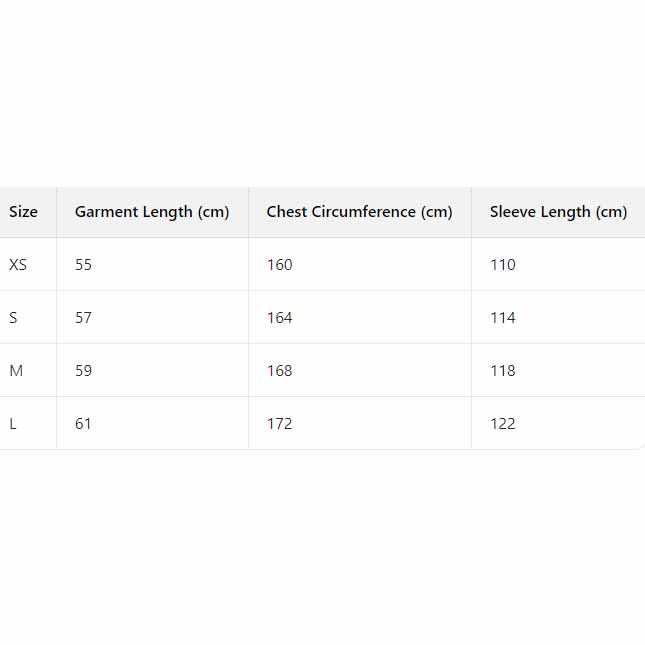Click garment length value 57
This screenshot has height=645, width=645.
click(83, 318)
